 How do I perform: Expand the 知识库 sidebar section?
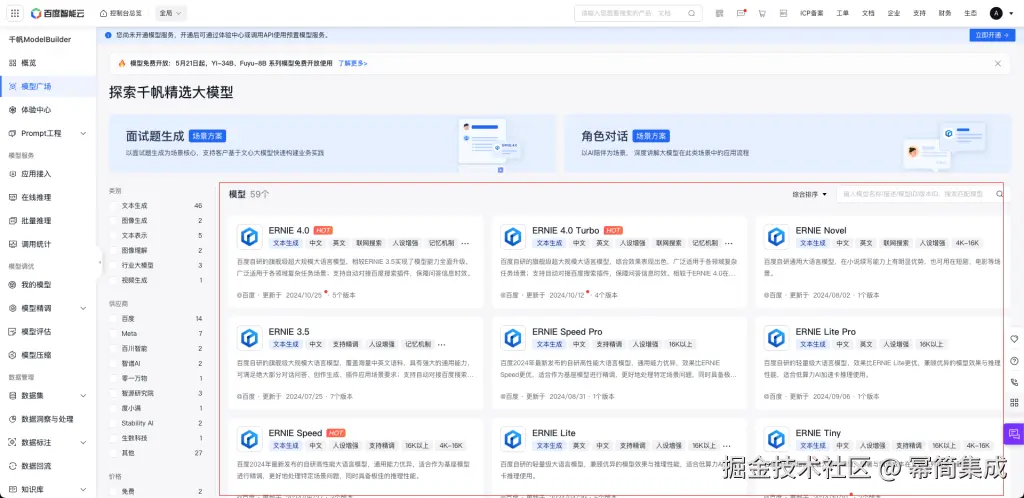point(83,490)
